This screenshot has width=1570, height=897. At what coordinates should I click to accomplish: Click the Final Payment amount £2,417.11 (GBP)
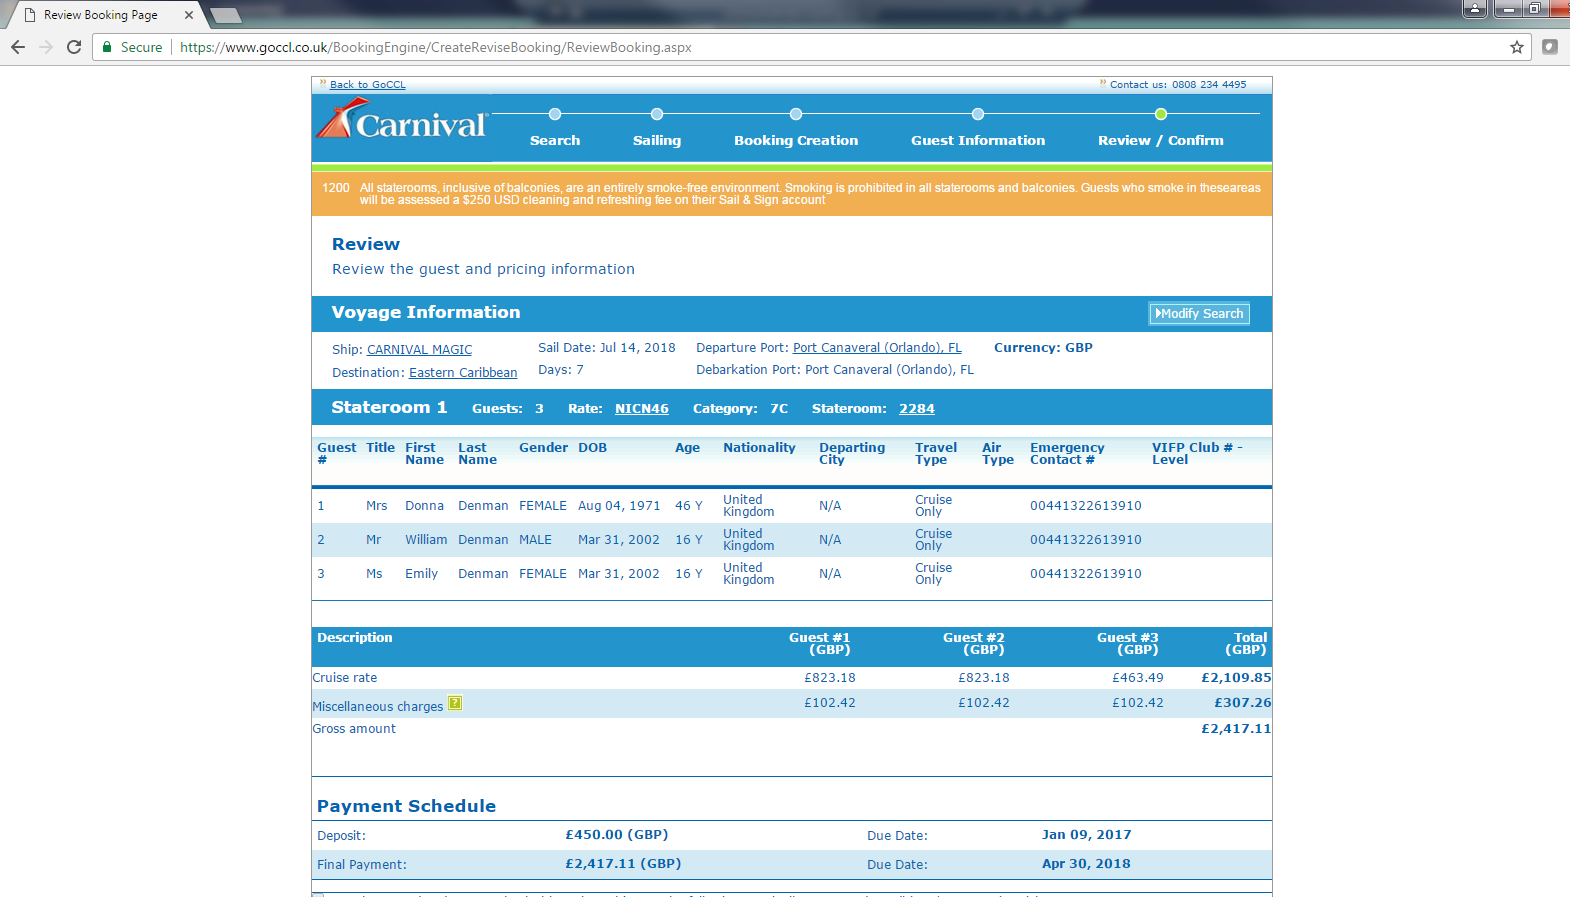coord(623,864)
